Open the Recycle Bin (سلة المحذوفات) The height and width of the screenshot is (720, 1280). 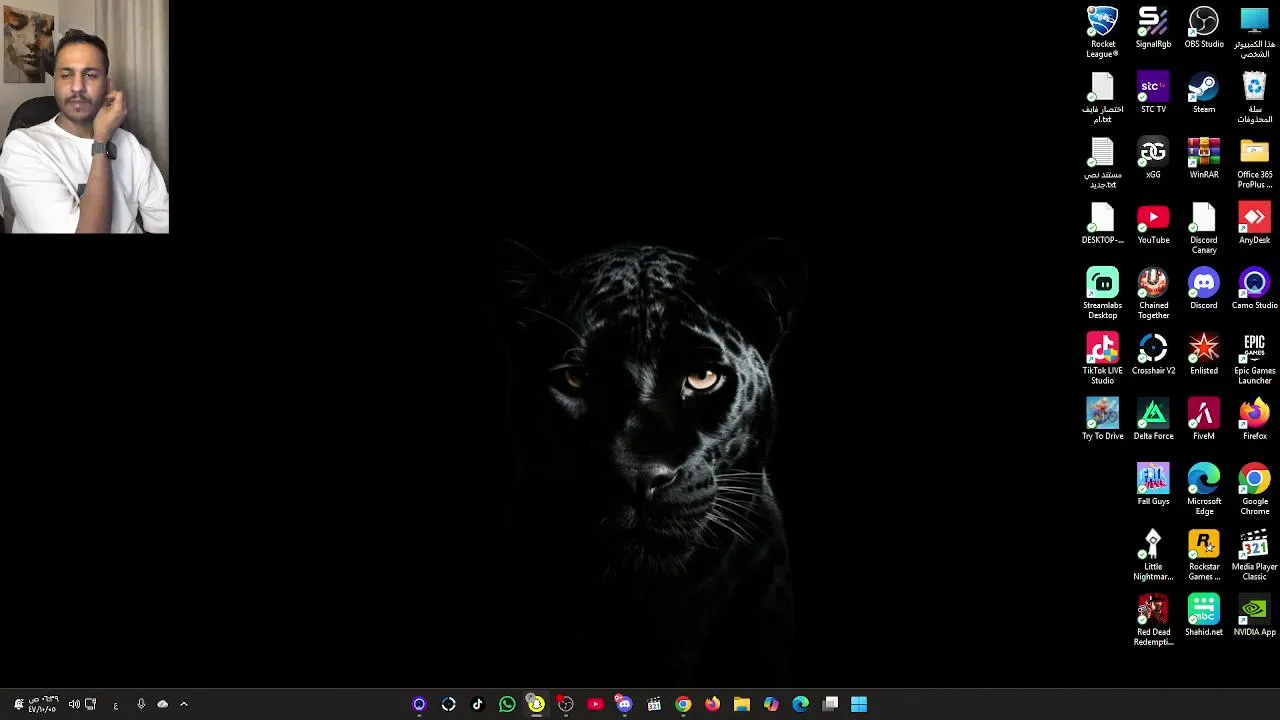pyautogui.click(x=1254, y=97)
